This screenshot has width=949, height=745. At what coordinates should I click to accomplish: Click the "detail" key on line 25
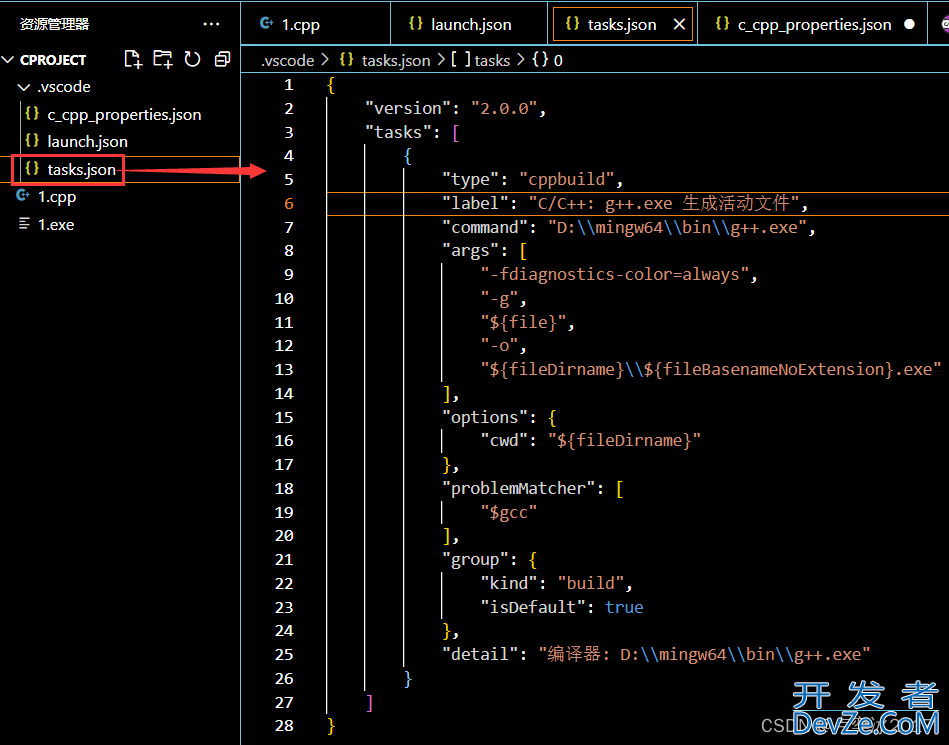480,654
